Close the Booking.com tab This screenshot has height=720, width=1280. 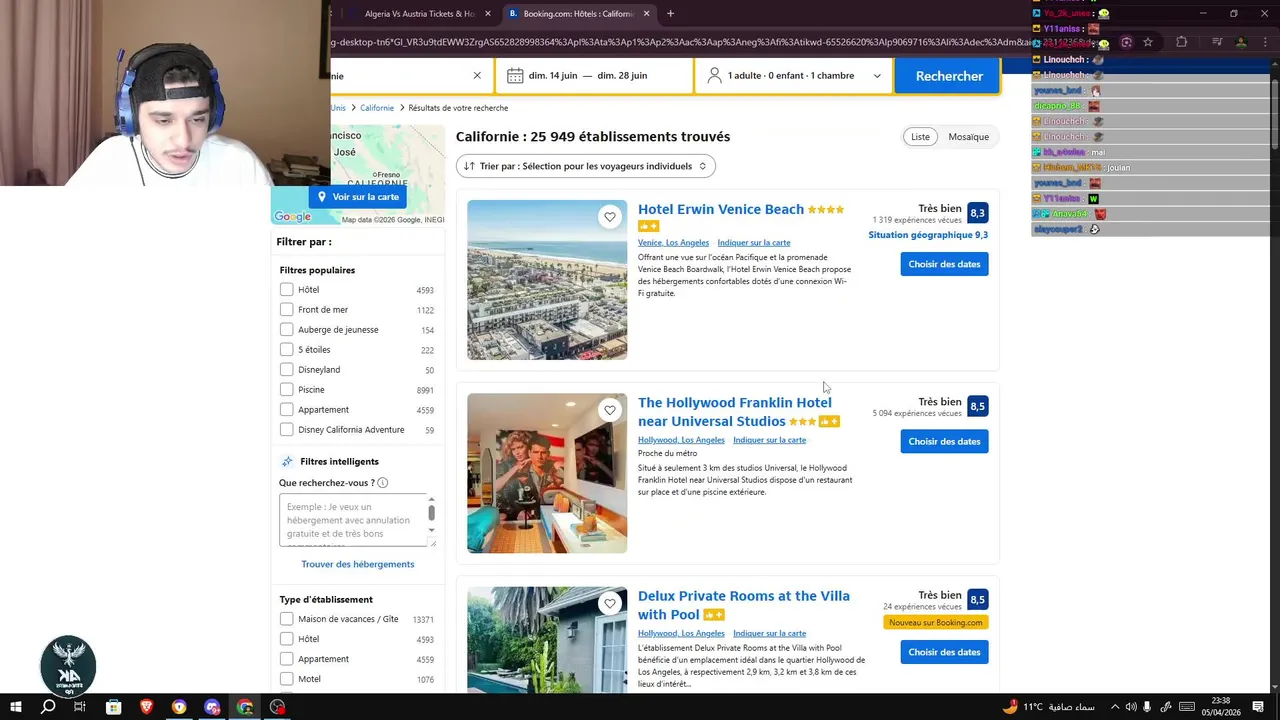click(x=647, y=14)
